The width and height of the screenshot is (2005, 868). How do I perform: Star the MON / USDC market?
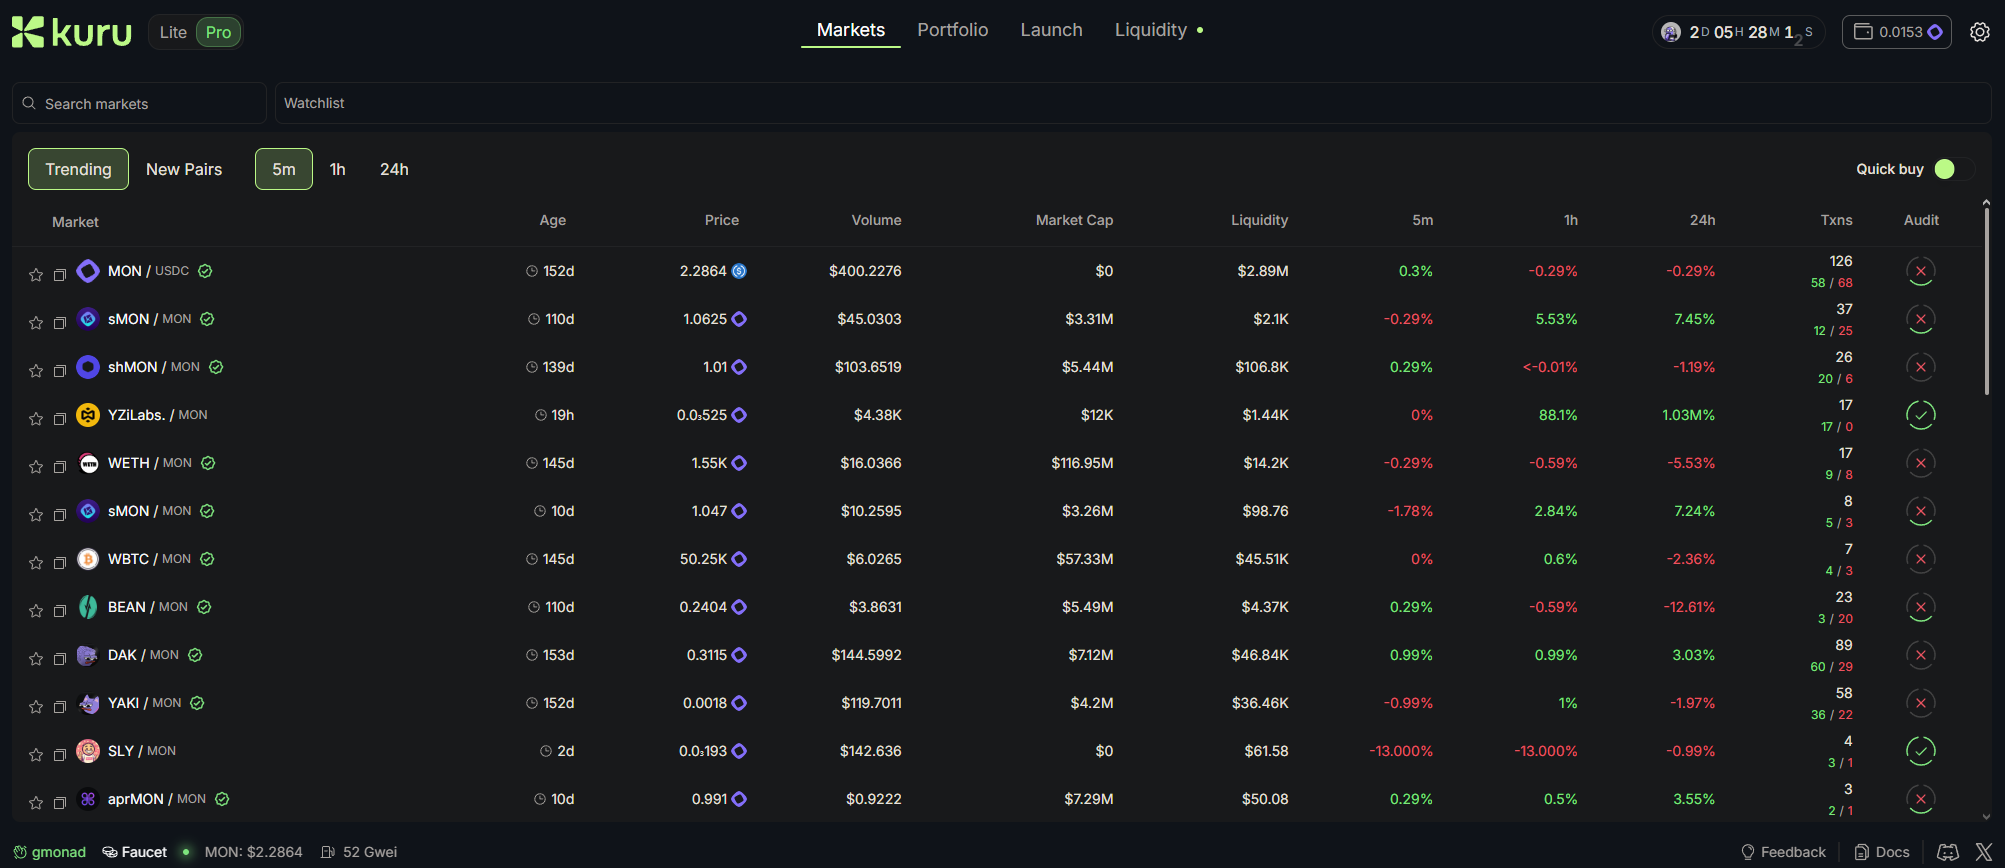point(36,274)
